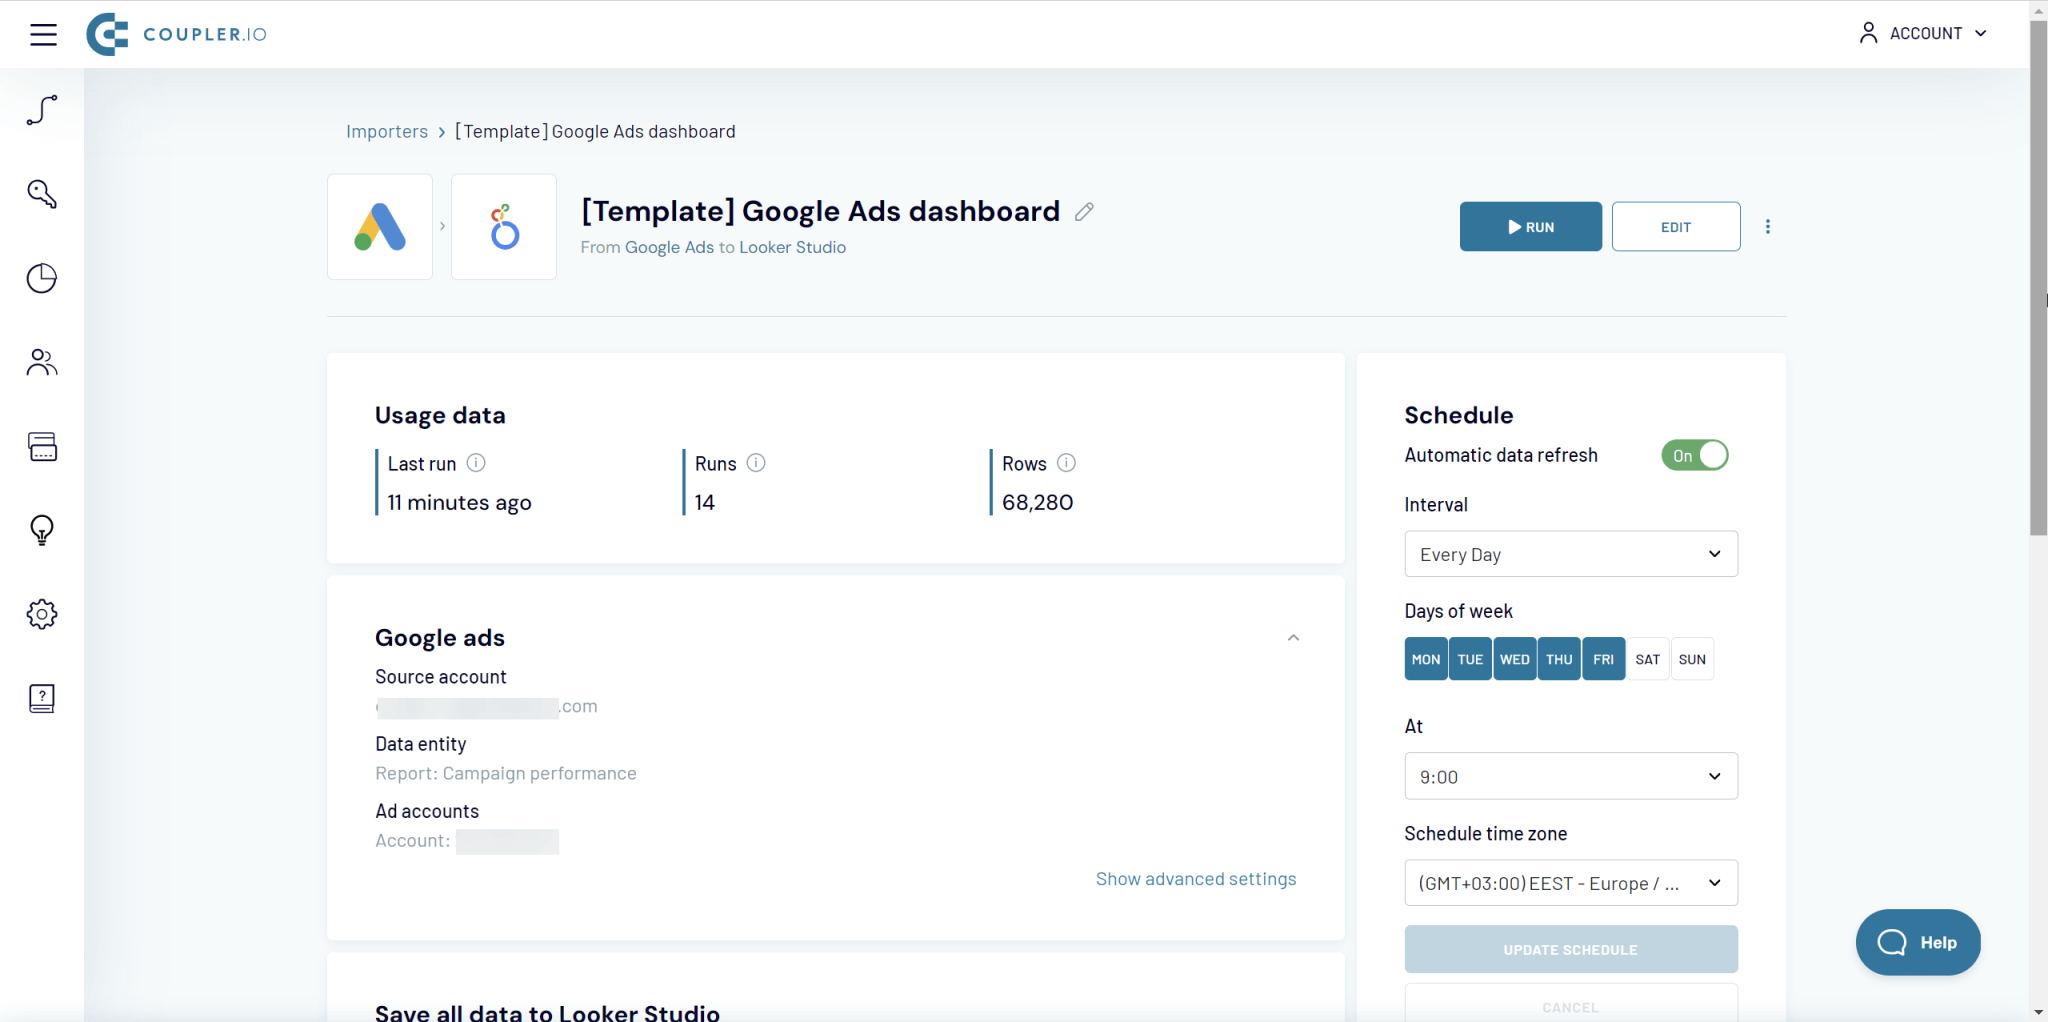The width and height of the screenshot is (2048, 1022).
Task: Open the settings gear in sidebar
Action: tap(42, 613)
